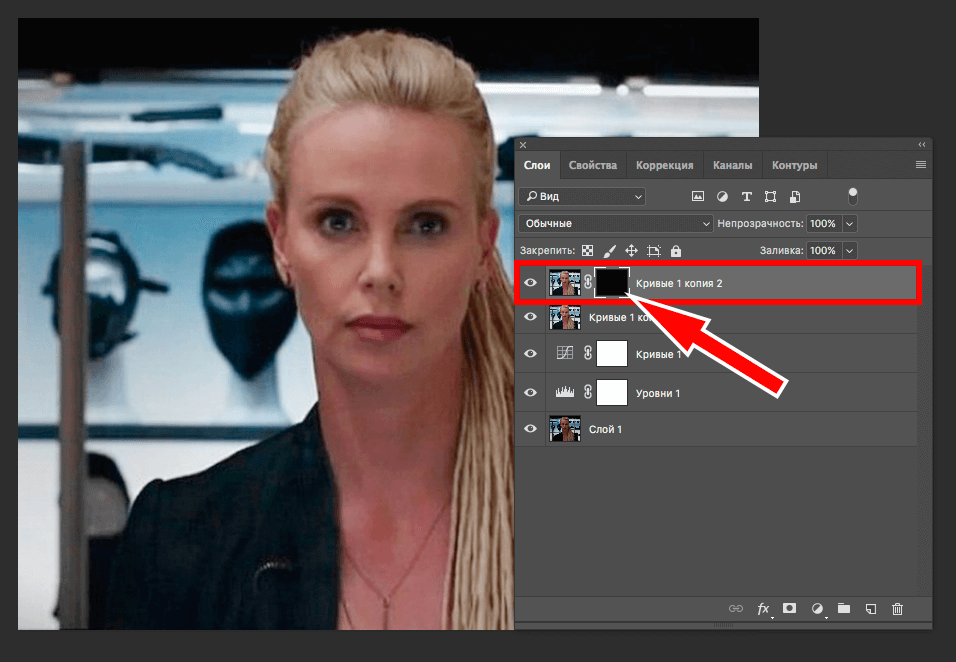Lock transparent pixels checkerboard icon
956x662 pixels.
[x=588, y=251]
